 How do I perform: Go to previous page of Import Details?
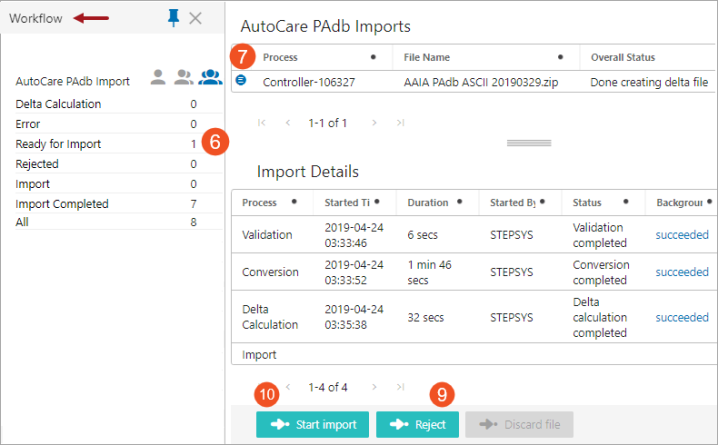coord(288,387)
